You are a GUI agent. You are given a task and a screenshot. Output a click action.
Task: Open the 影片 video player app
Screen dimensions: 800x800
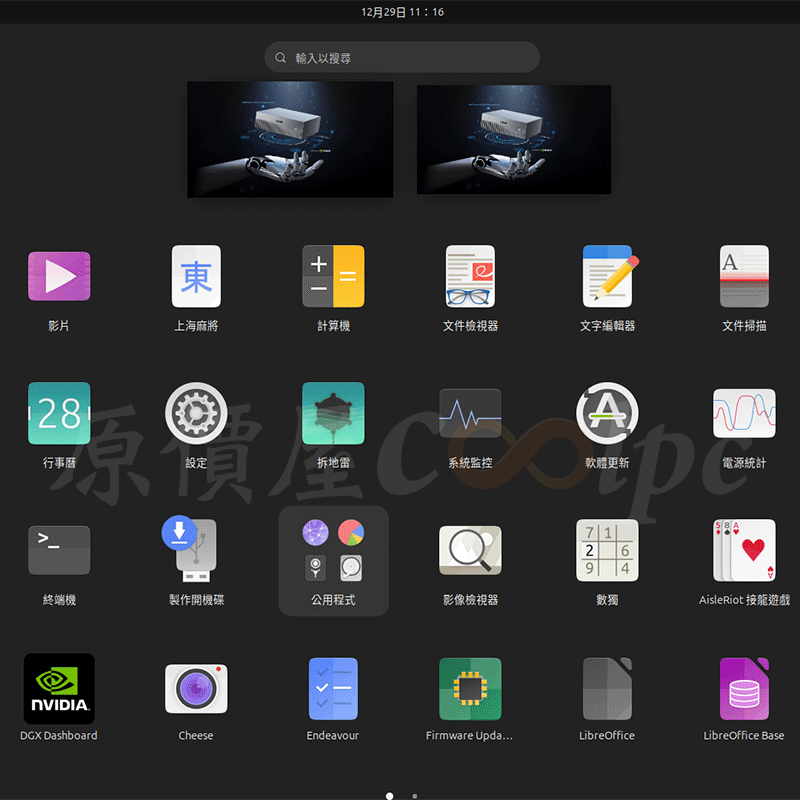(59, 277)
